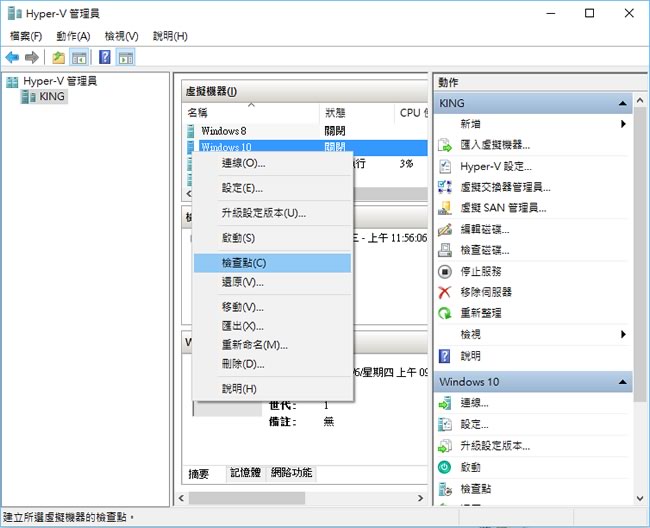Expand the 檢視 submenu arrow in Actions
This screenshot has width=650, height=528.
pos(623,334)
